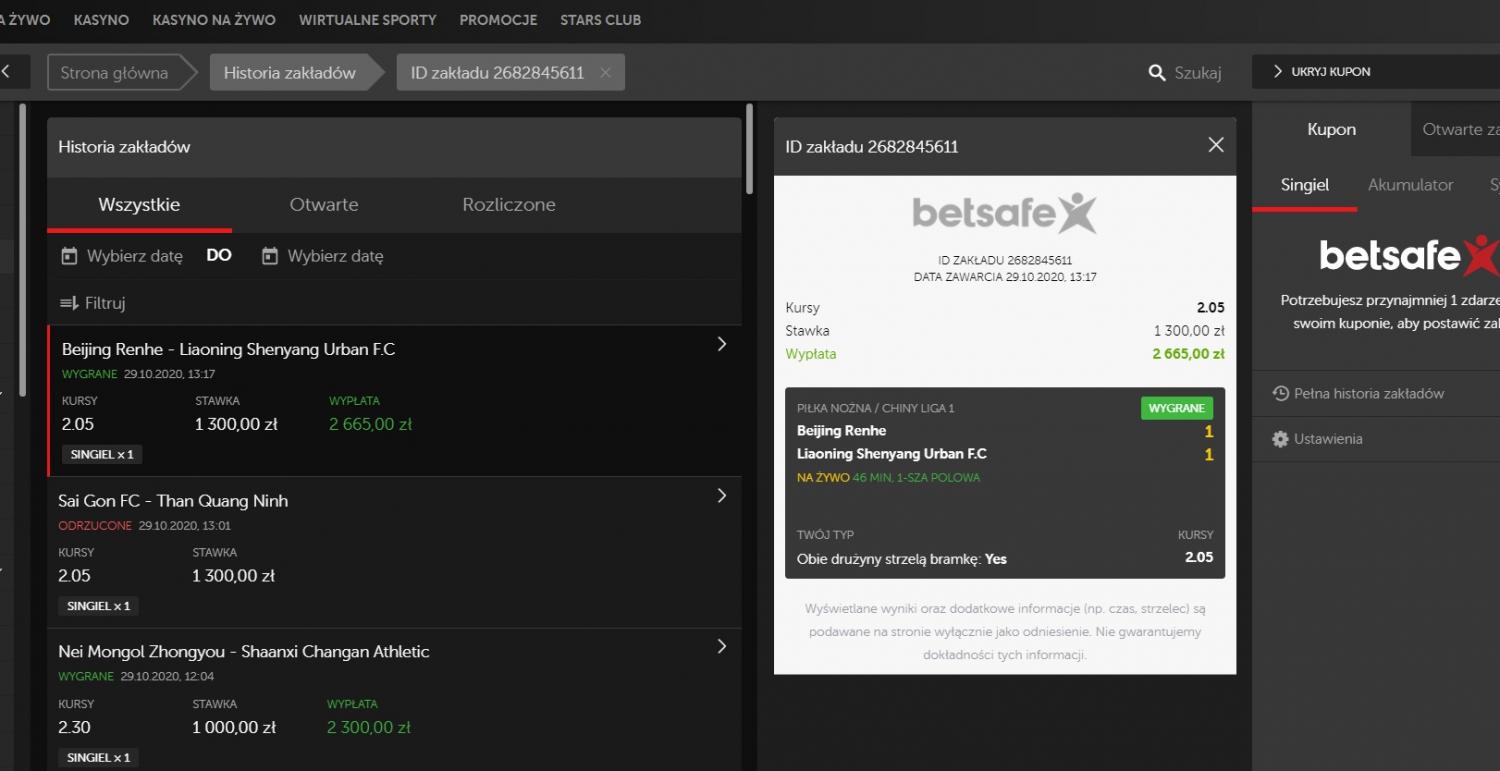This screenshot has width=1500, height=771.
Task: Close the bet receipt panel with X
Action: click(1216, 145)
